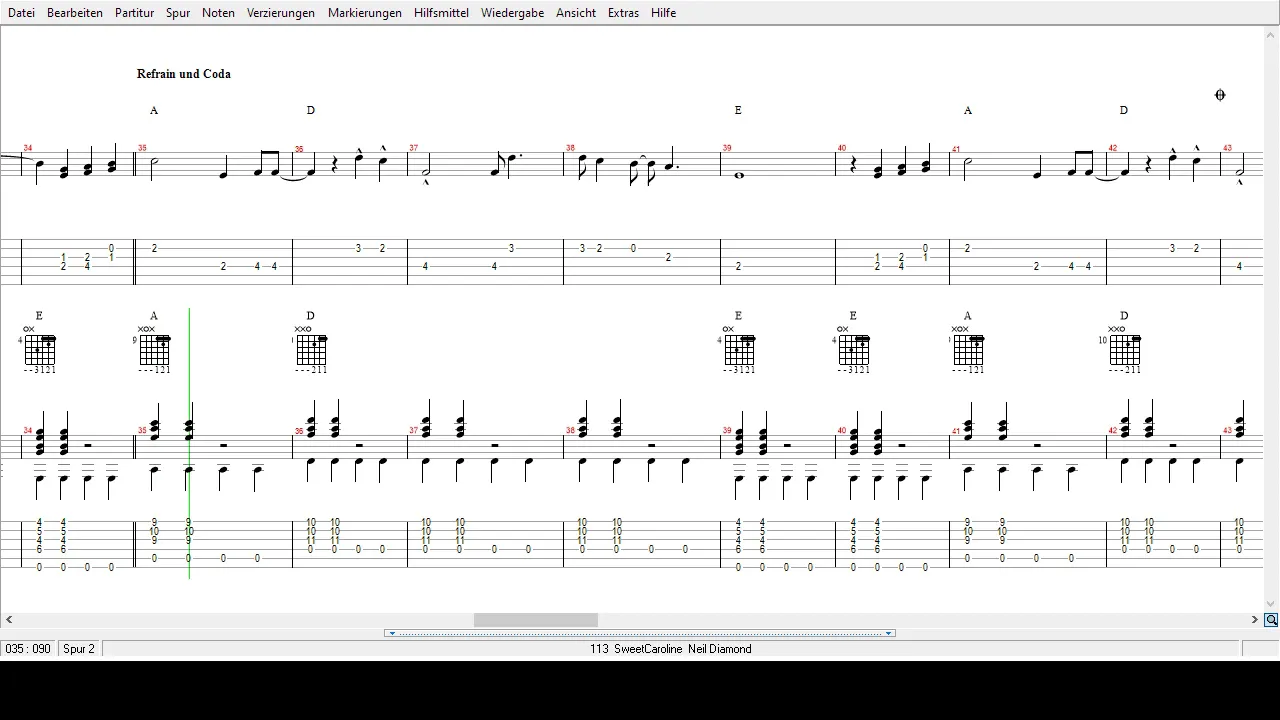Screen dimensions: 1280x720
Task: Open the Partitur menu
Action: pos(134,13)
